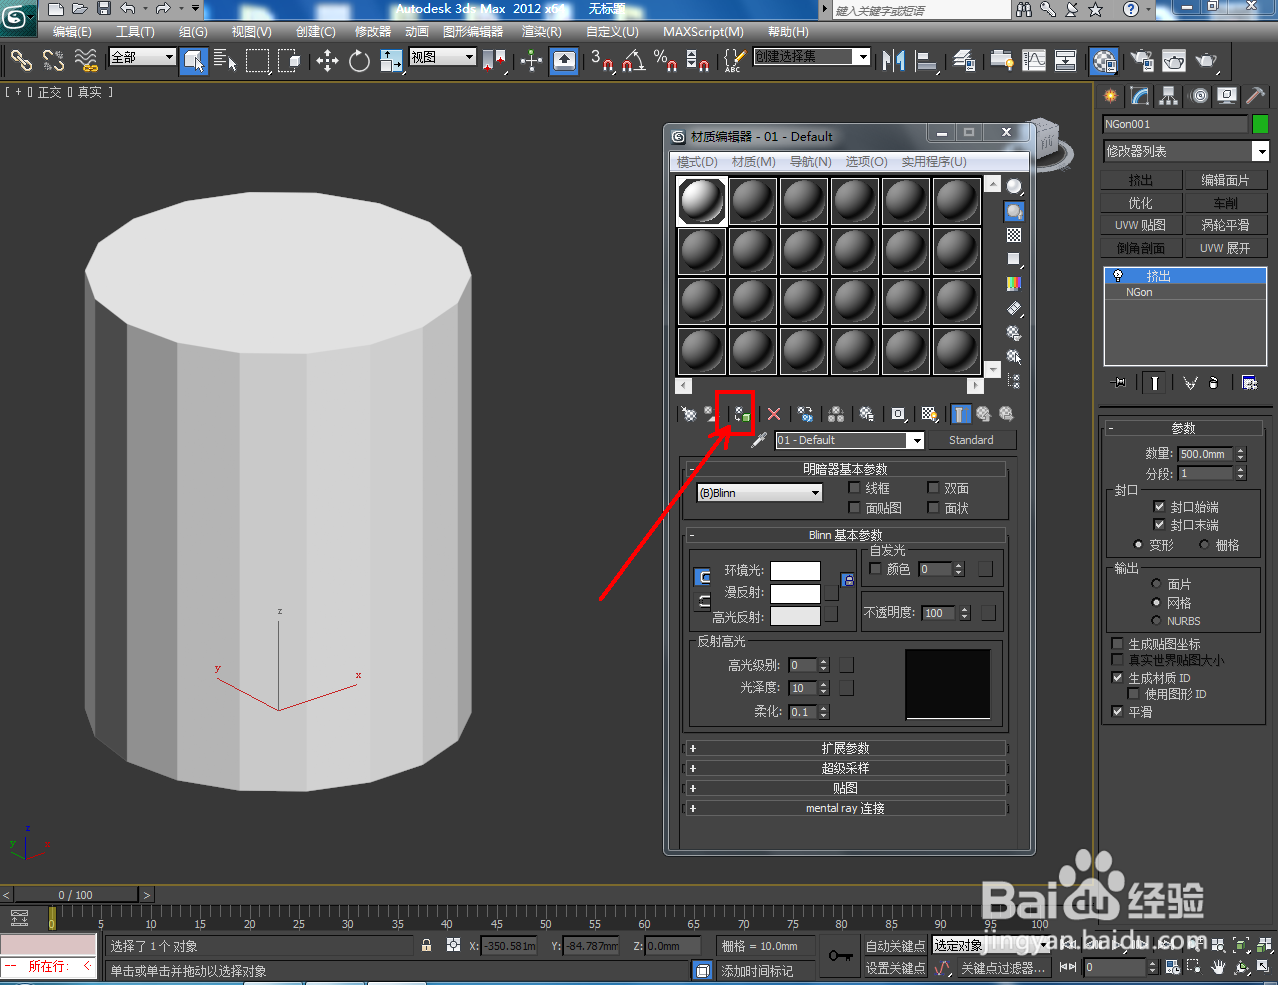Image resolution: width=1278 pixels, height=985 pixels.
Task: Open 修改器列表 modifier list dropdown
Action: pos(1185,151)
